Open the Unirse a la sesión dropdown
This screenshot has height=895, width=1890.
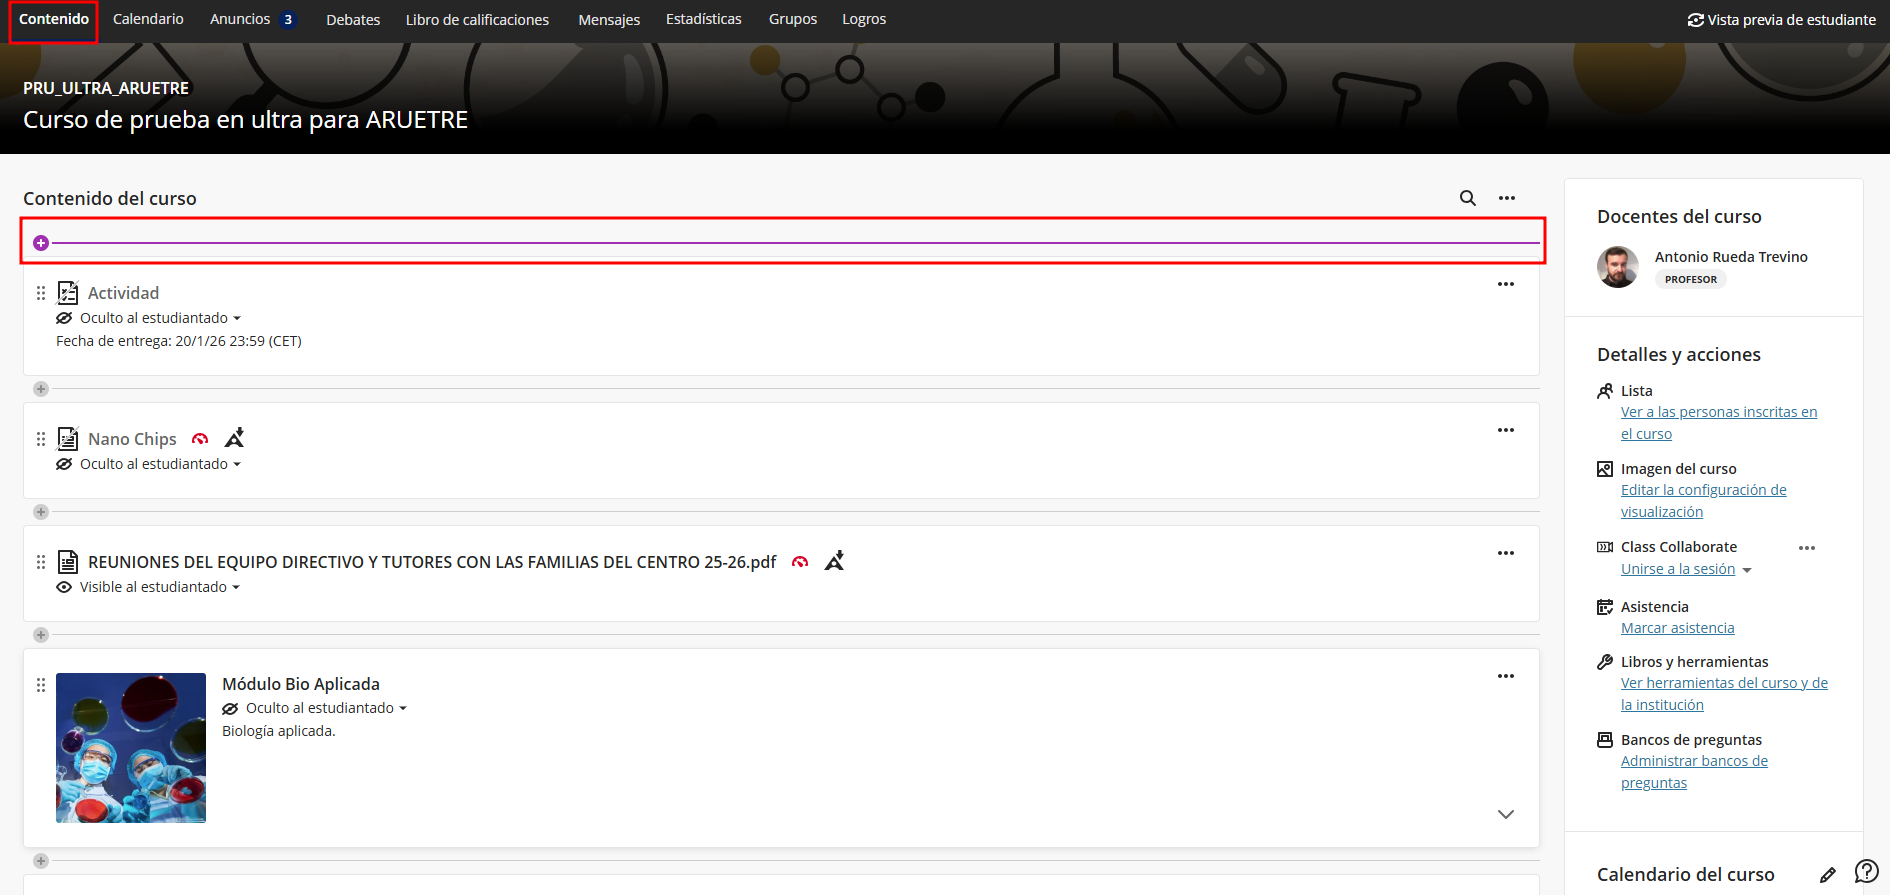1747,570
